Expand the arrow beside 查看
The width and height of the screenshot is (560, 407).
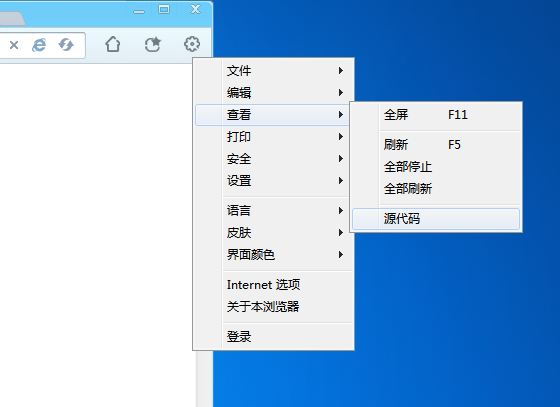[x=341, y=115]
